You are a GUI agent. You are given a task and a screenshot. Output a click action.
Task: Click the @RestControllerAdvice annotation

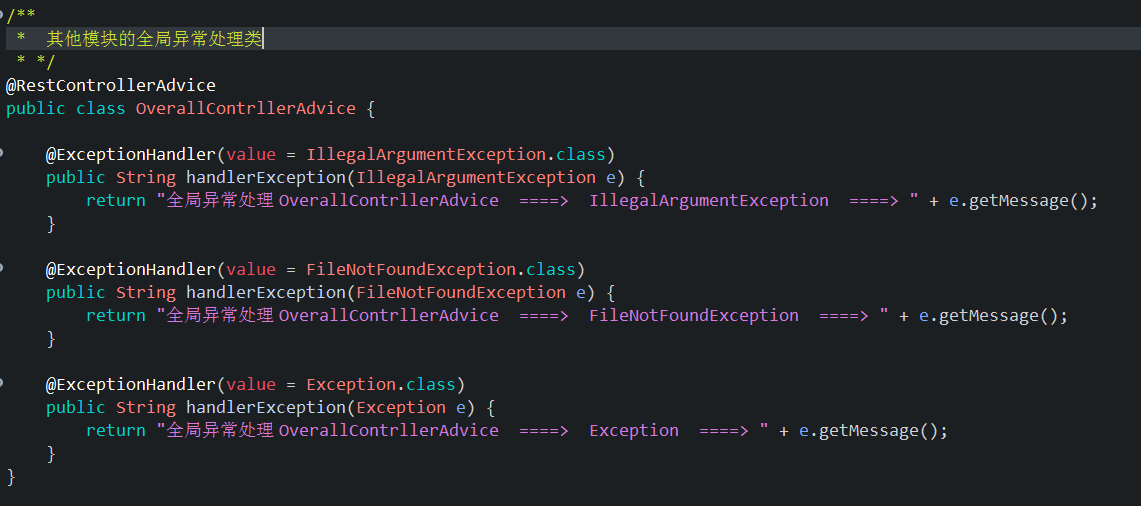pyautogui.click(x=111, y=85)
